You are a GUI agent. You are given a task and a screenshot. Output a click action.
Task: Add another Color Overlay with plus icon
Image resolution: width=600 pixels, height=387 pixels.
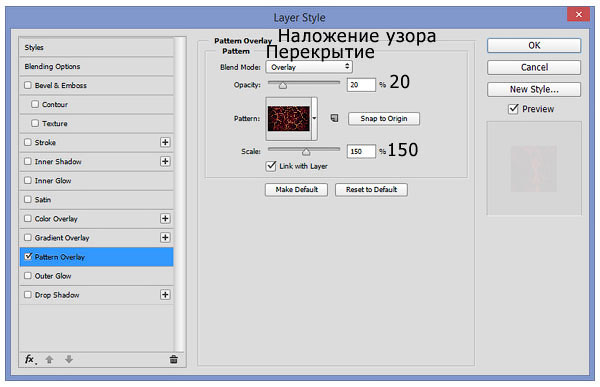(x=165, y=219)
